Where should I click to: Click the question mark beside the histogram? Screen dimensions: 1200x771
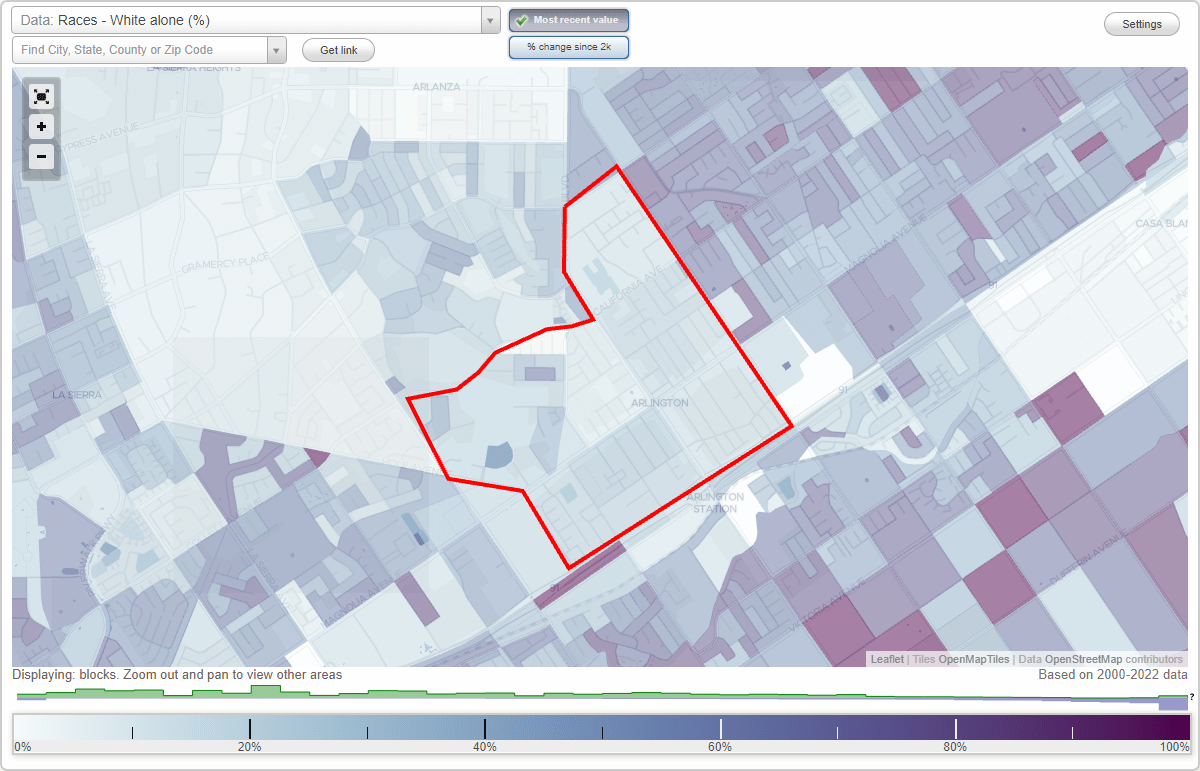click(x=1192, y=697)
